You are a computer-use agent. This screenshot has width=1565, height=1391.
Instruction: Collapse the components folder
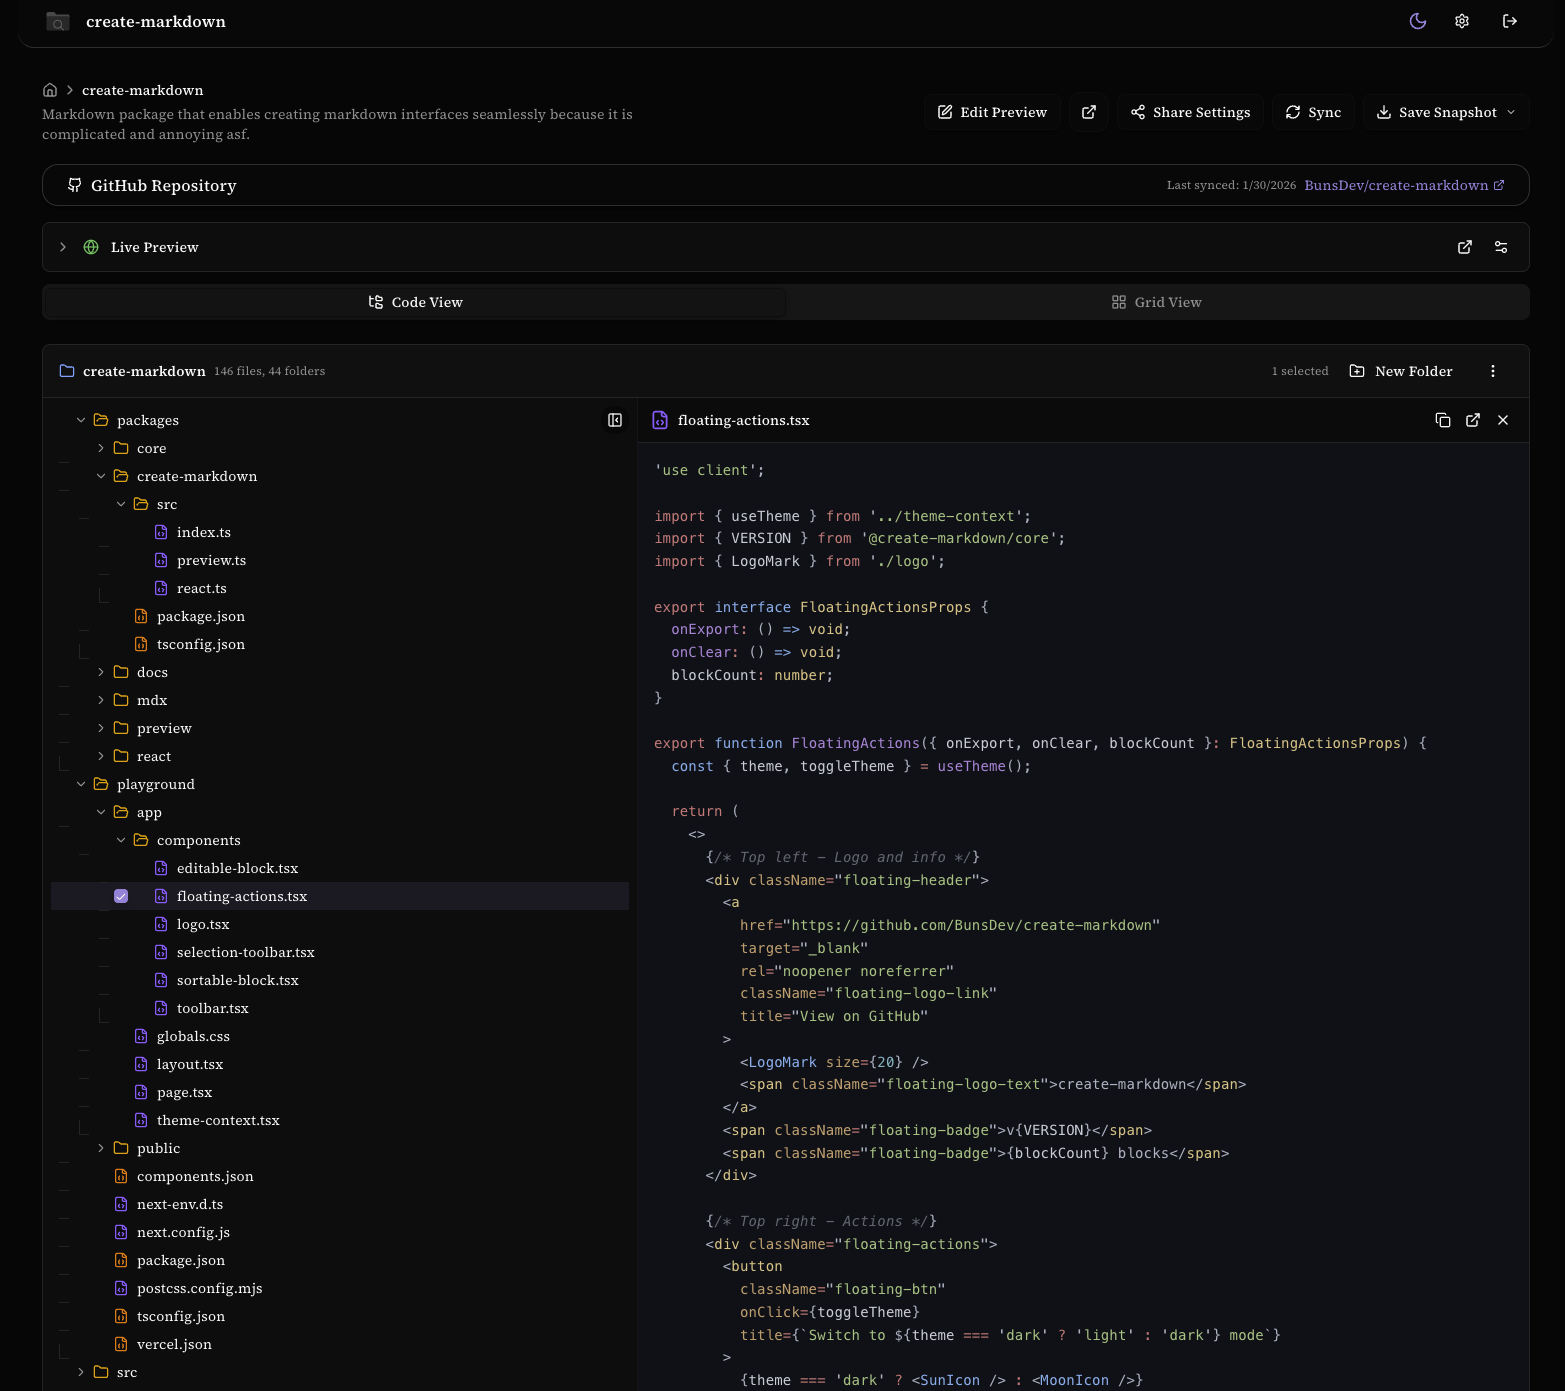coord(121,840)
